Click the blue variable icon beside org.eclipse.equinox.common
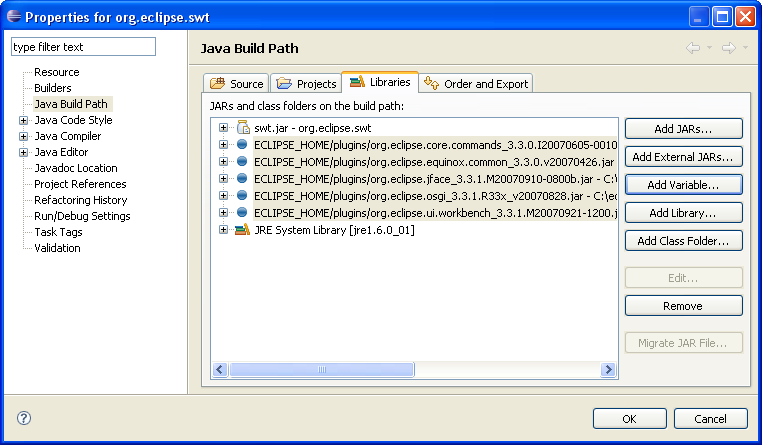Viewport: 762px width, 445px height. [x=242, y=161]
